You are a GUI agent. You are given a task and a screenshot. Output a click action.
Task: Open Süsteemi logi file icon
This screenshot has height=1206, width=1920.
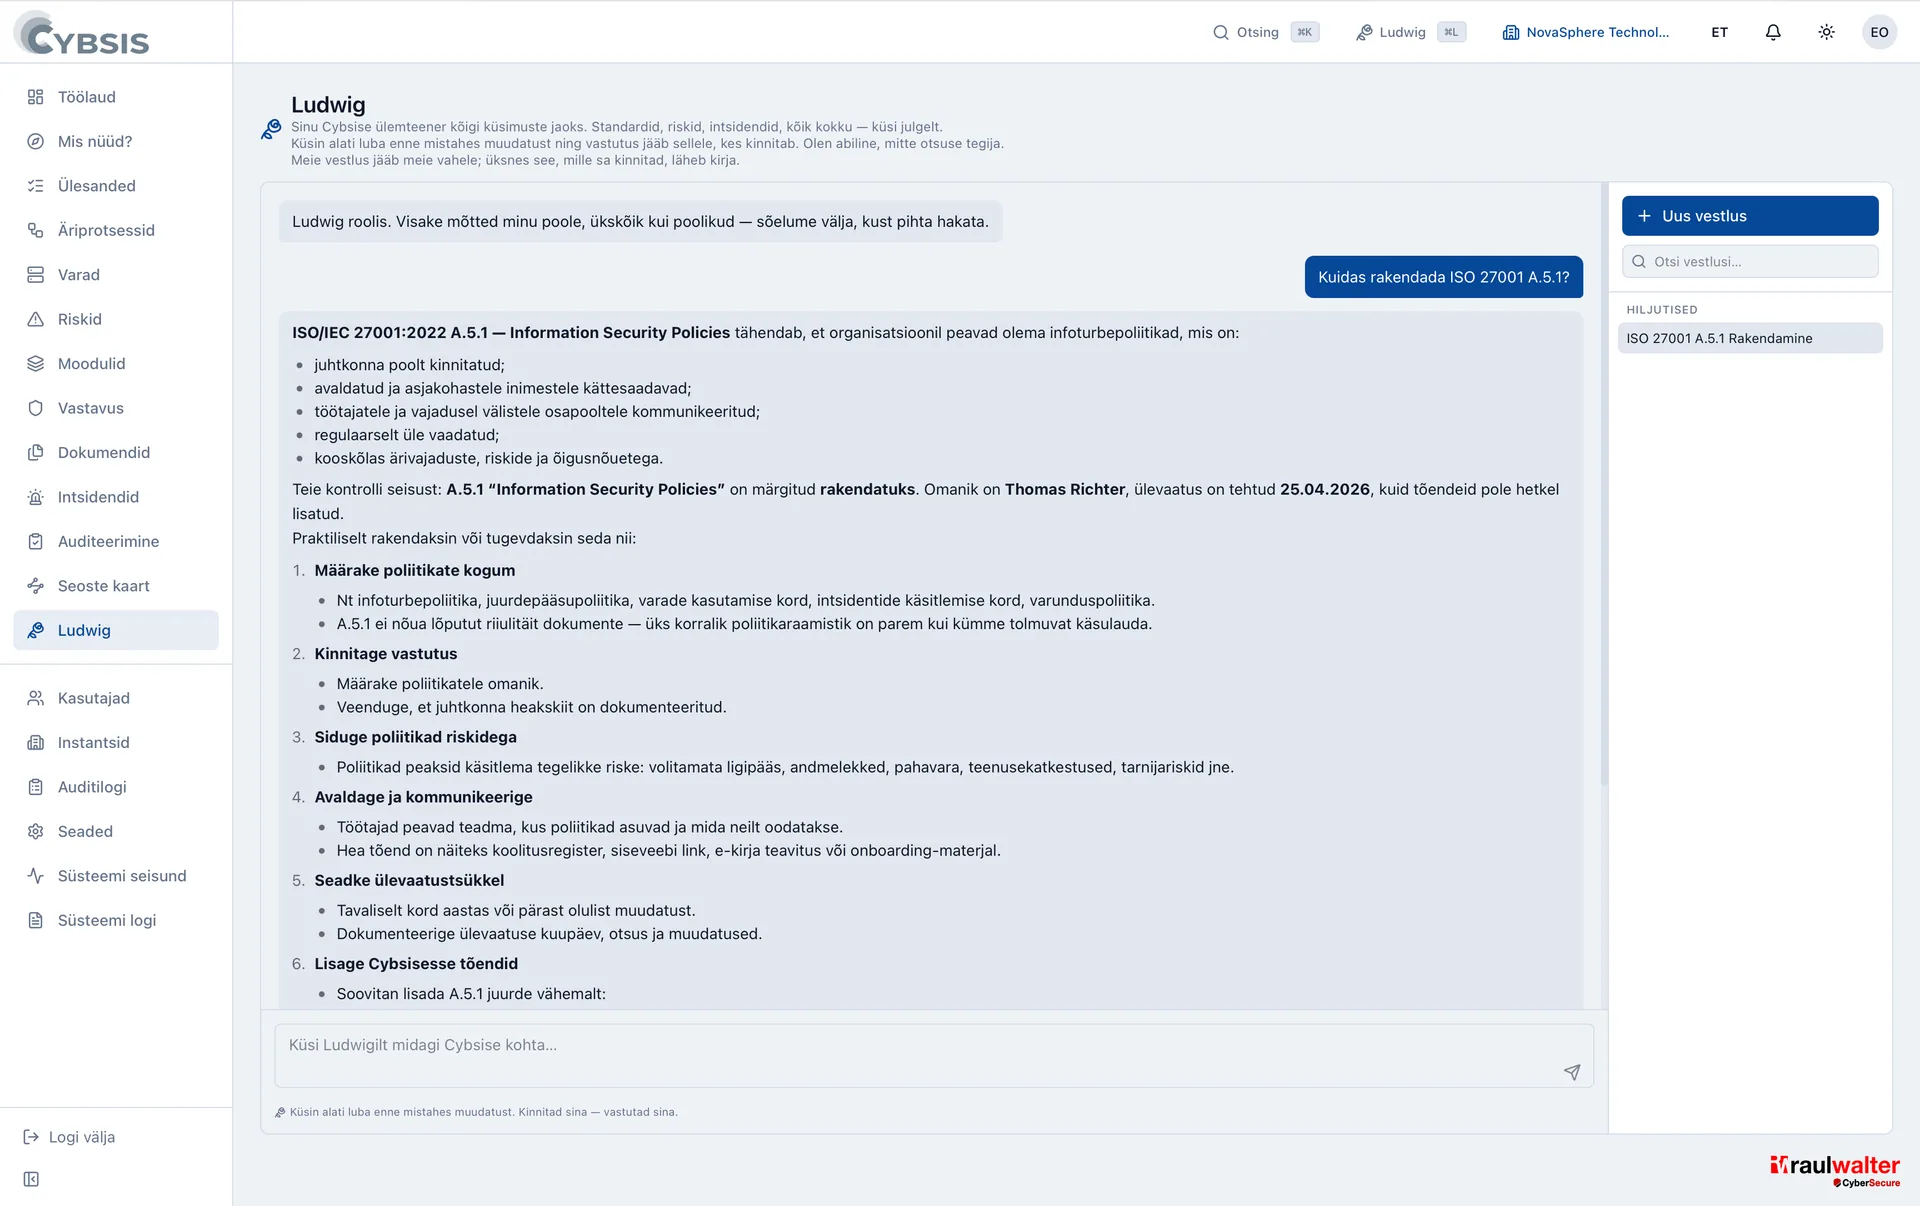pyautogui.click(x=35, y=921)
